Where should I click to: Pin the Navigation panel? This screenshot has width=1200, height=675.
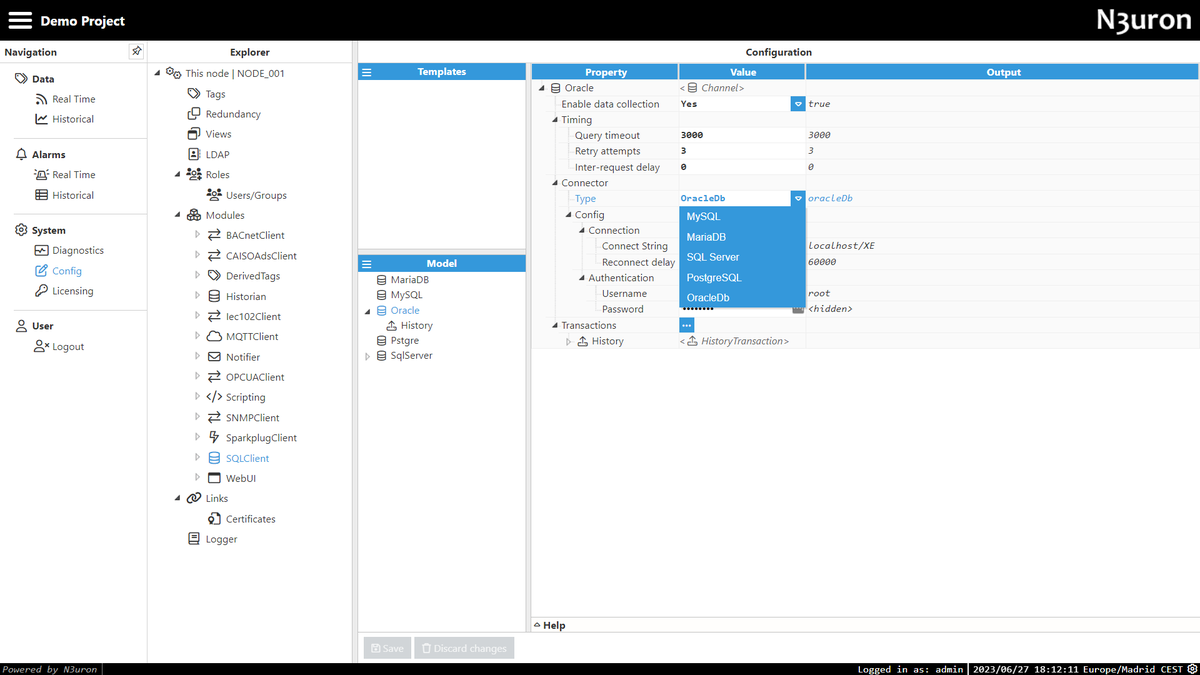pyautogui.click(x=137, y=51)
